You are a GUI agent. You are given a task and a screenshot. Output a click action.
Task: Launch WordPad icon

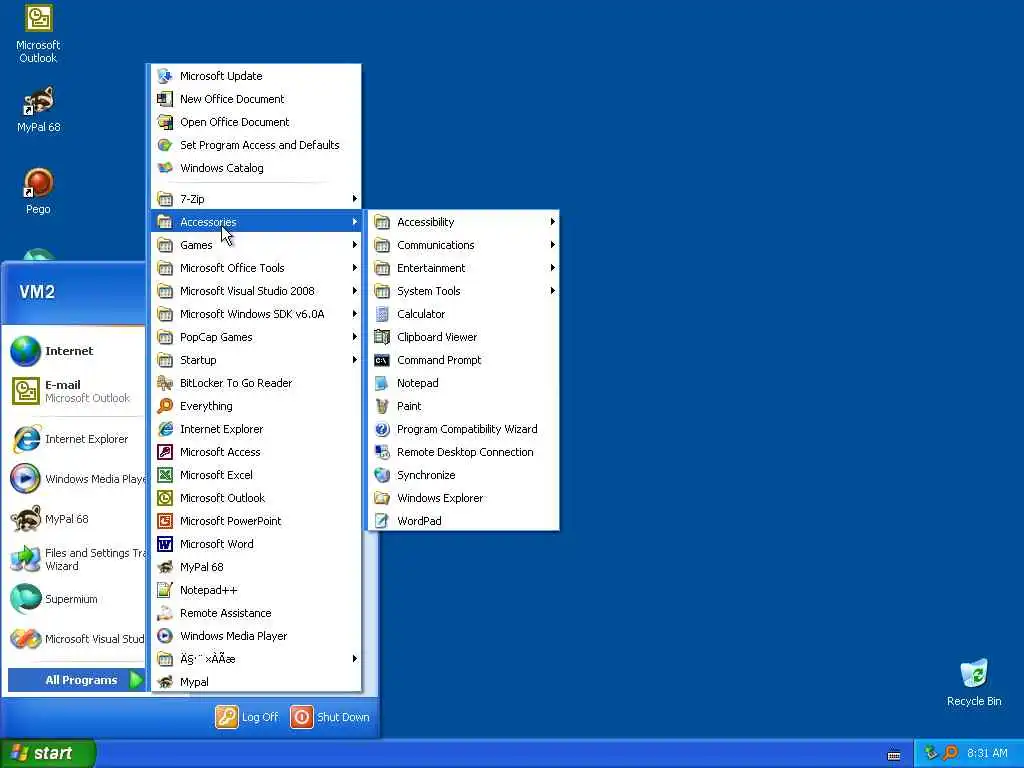click(382, 521)
